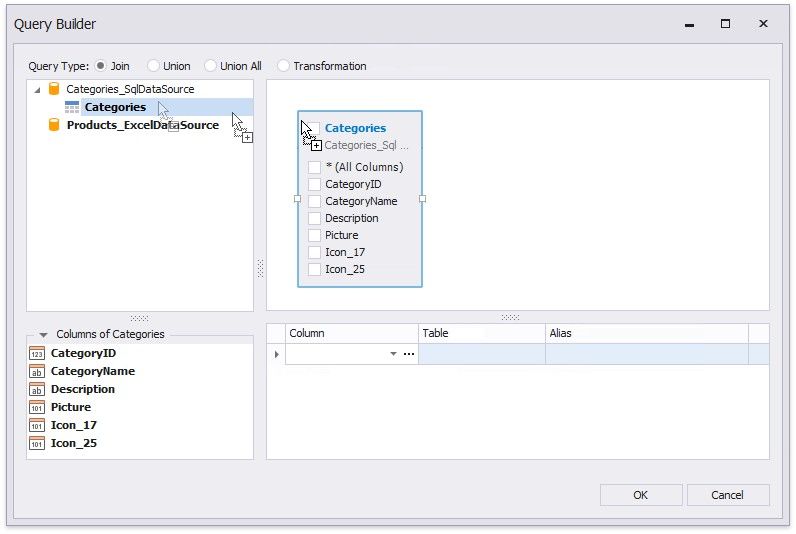Enable the Picture column checkbox
This screenshot has height=534, width=796.
pos(314,235)
